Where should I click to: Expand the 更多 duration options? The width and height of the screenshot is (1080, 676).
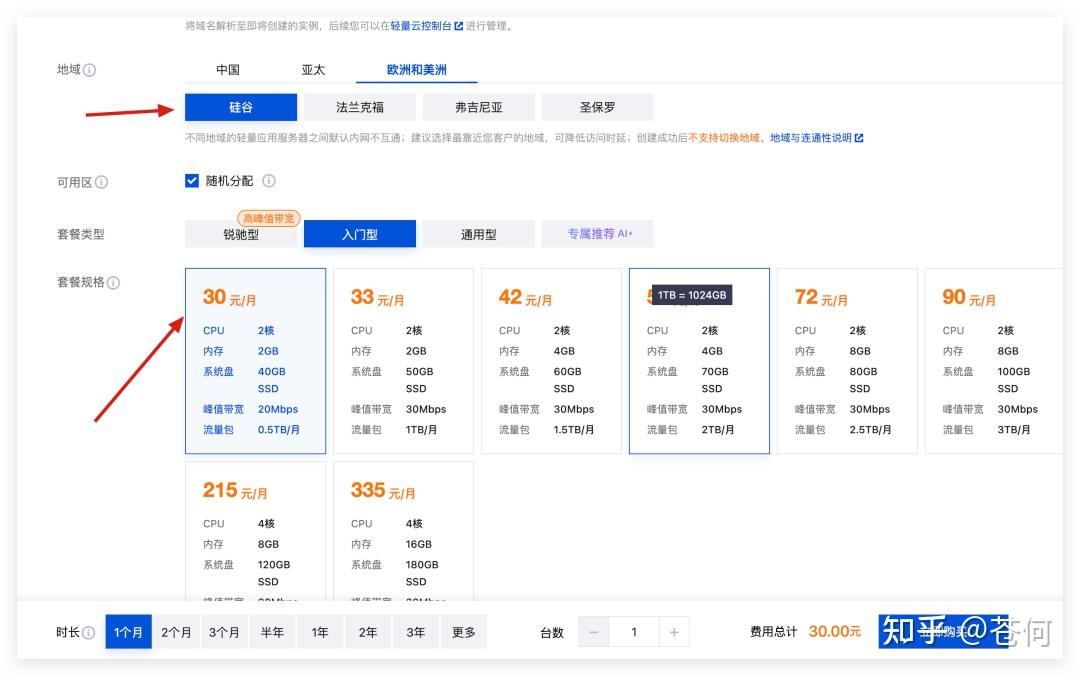coord(464,632)
